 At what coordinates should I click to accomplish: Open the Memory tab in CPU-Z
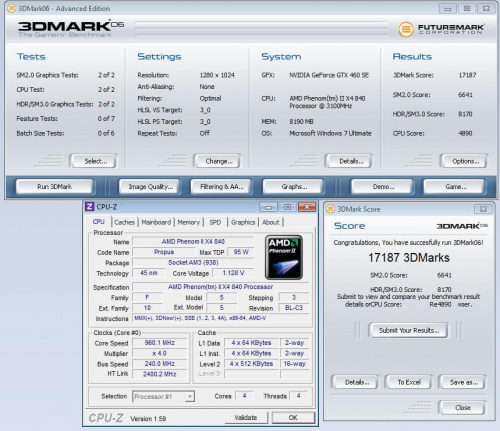point(189,222)
